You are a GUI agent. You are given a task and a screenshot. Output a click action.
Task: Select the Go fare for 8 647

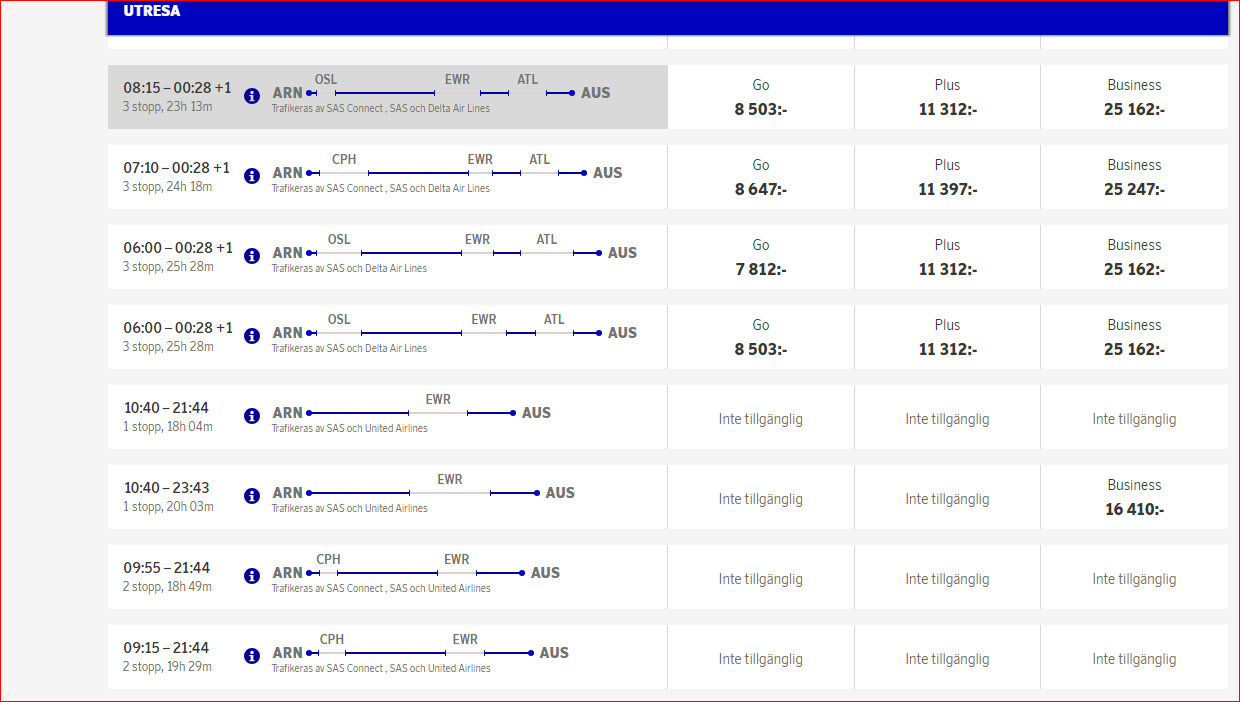tap(761, 178)
